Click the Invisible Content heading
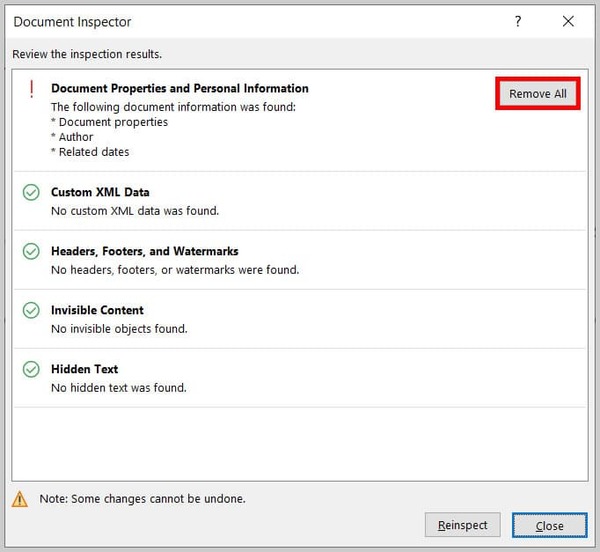The width and height of the screenshot is (600, 552). (x=97, y=310)
